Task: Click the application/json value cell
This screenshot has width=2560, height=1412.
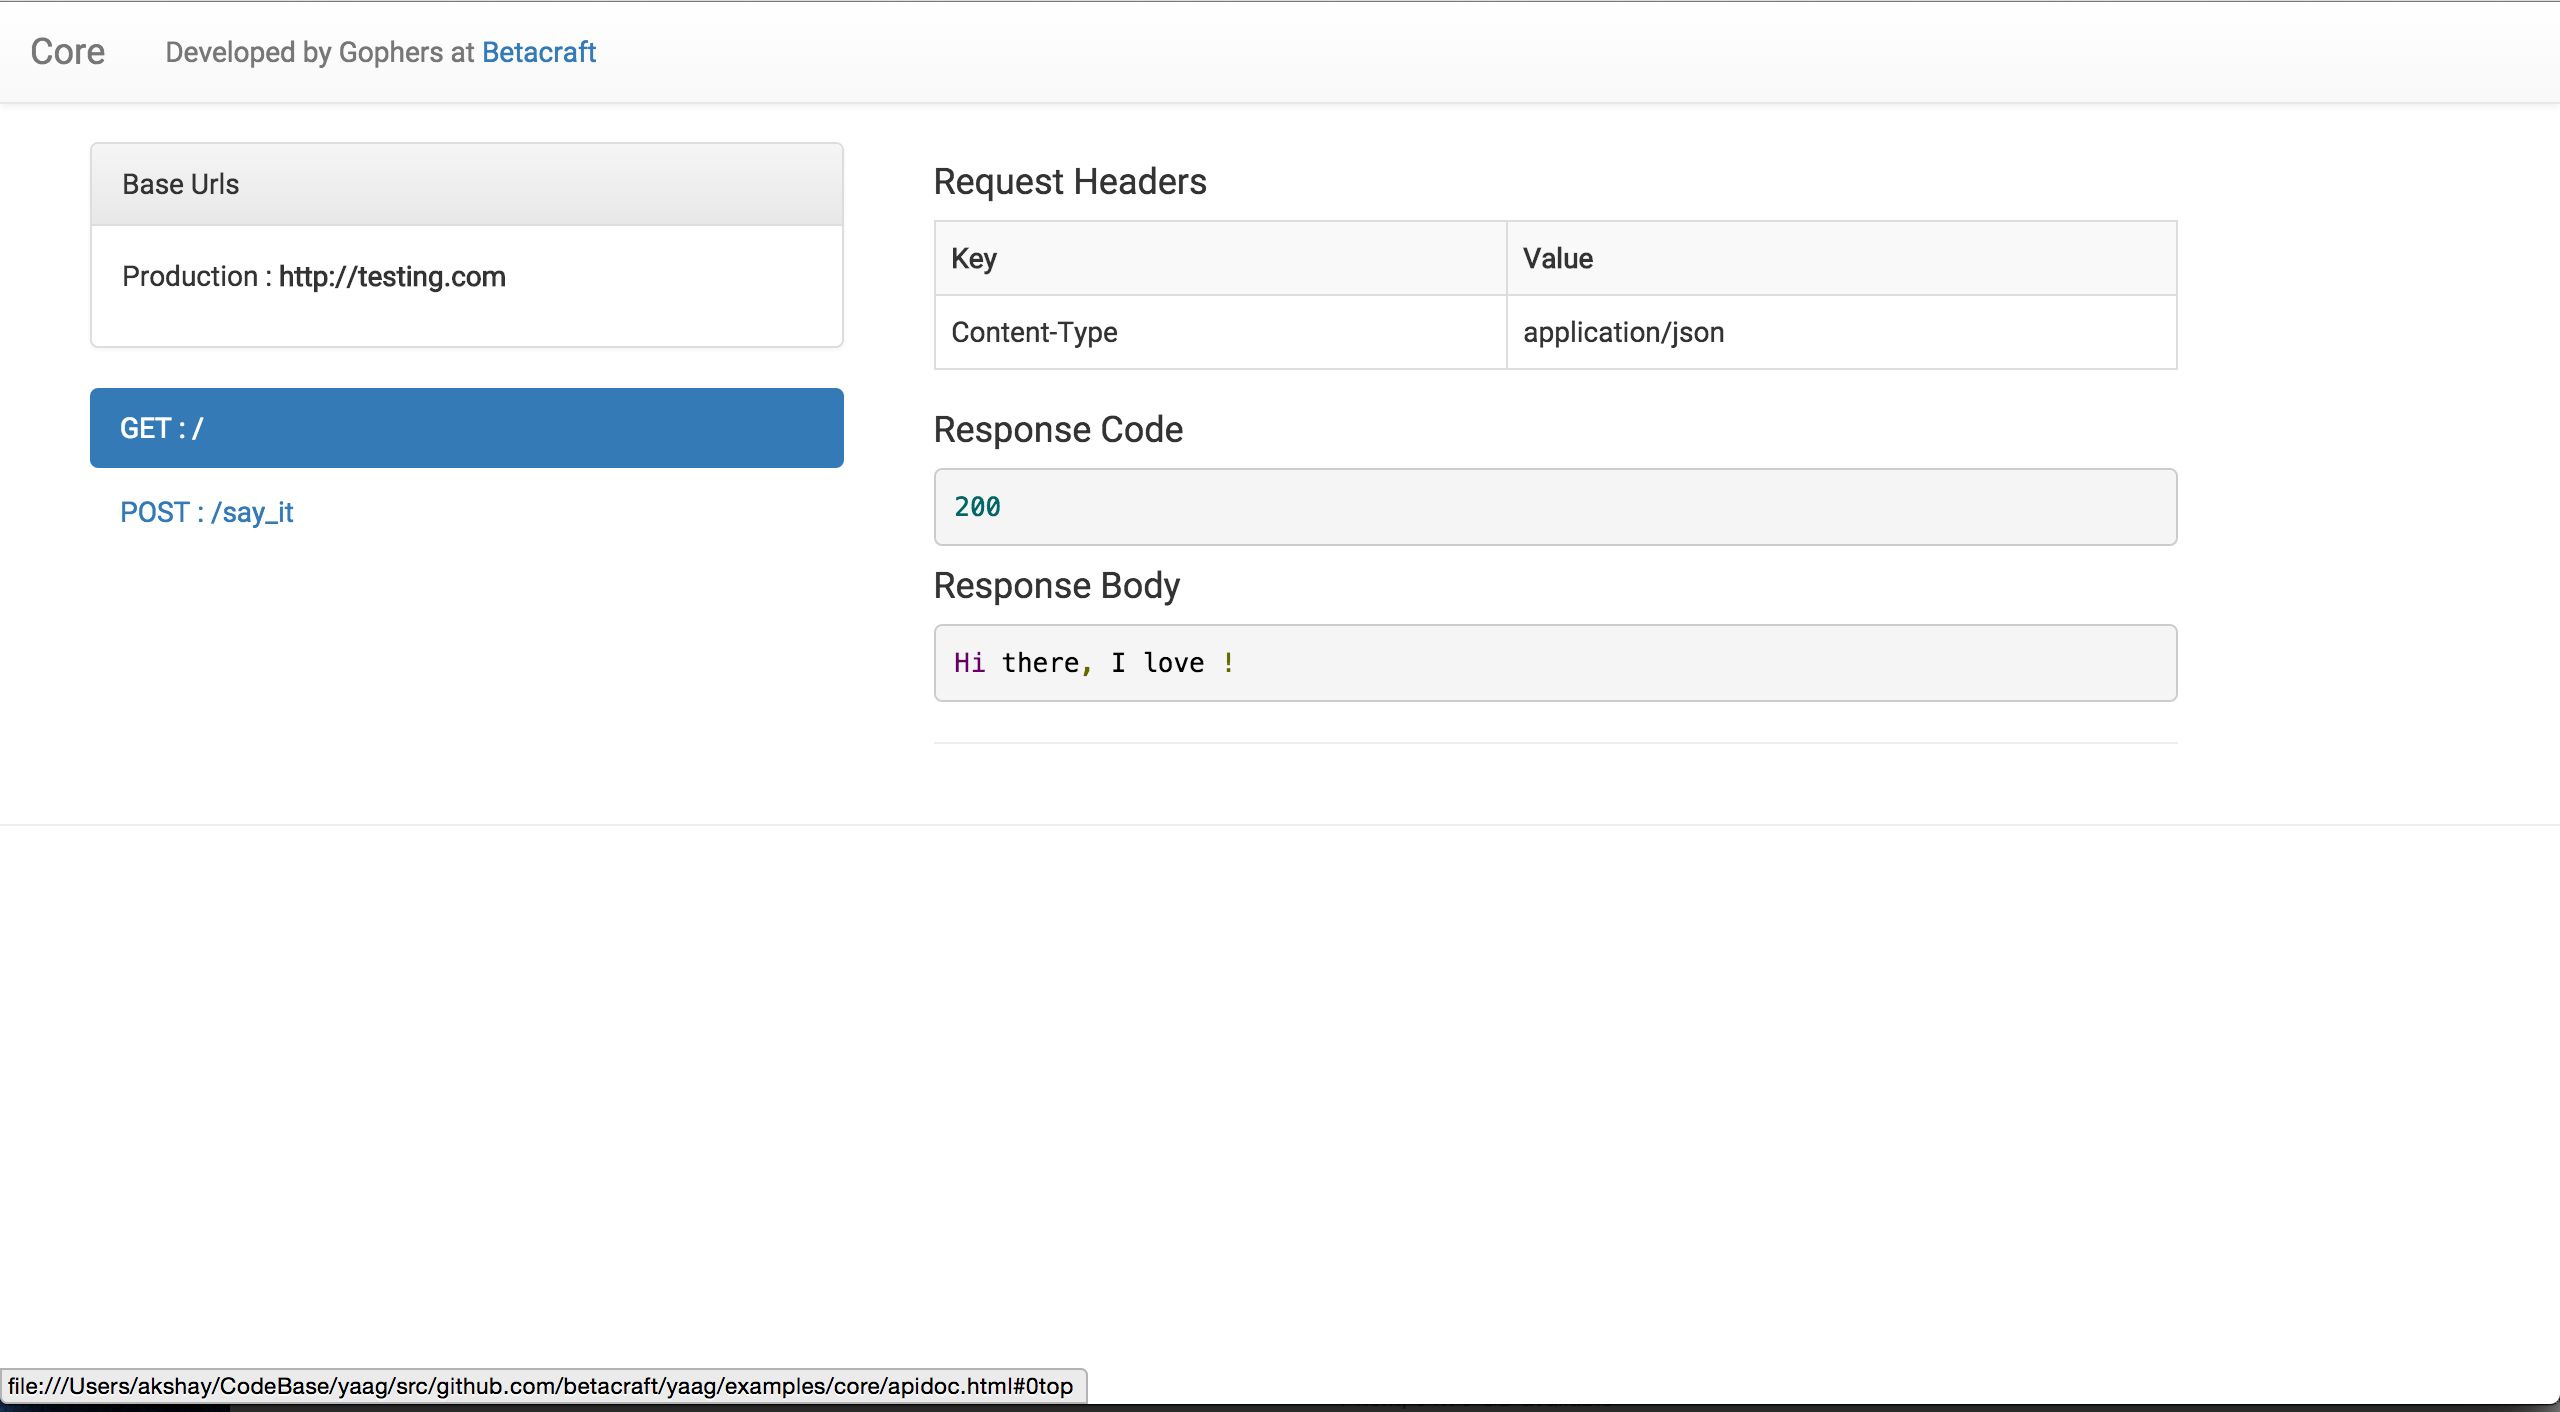Action: (x=1623, y=332)
